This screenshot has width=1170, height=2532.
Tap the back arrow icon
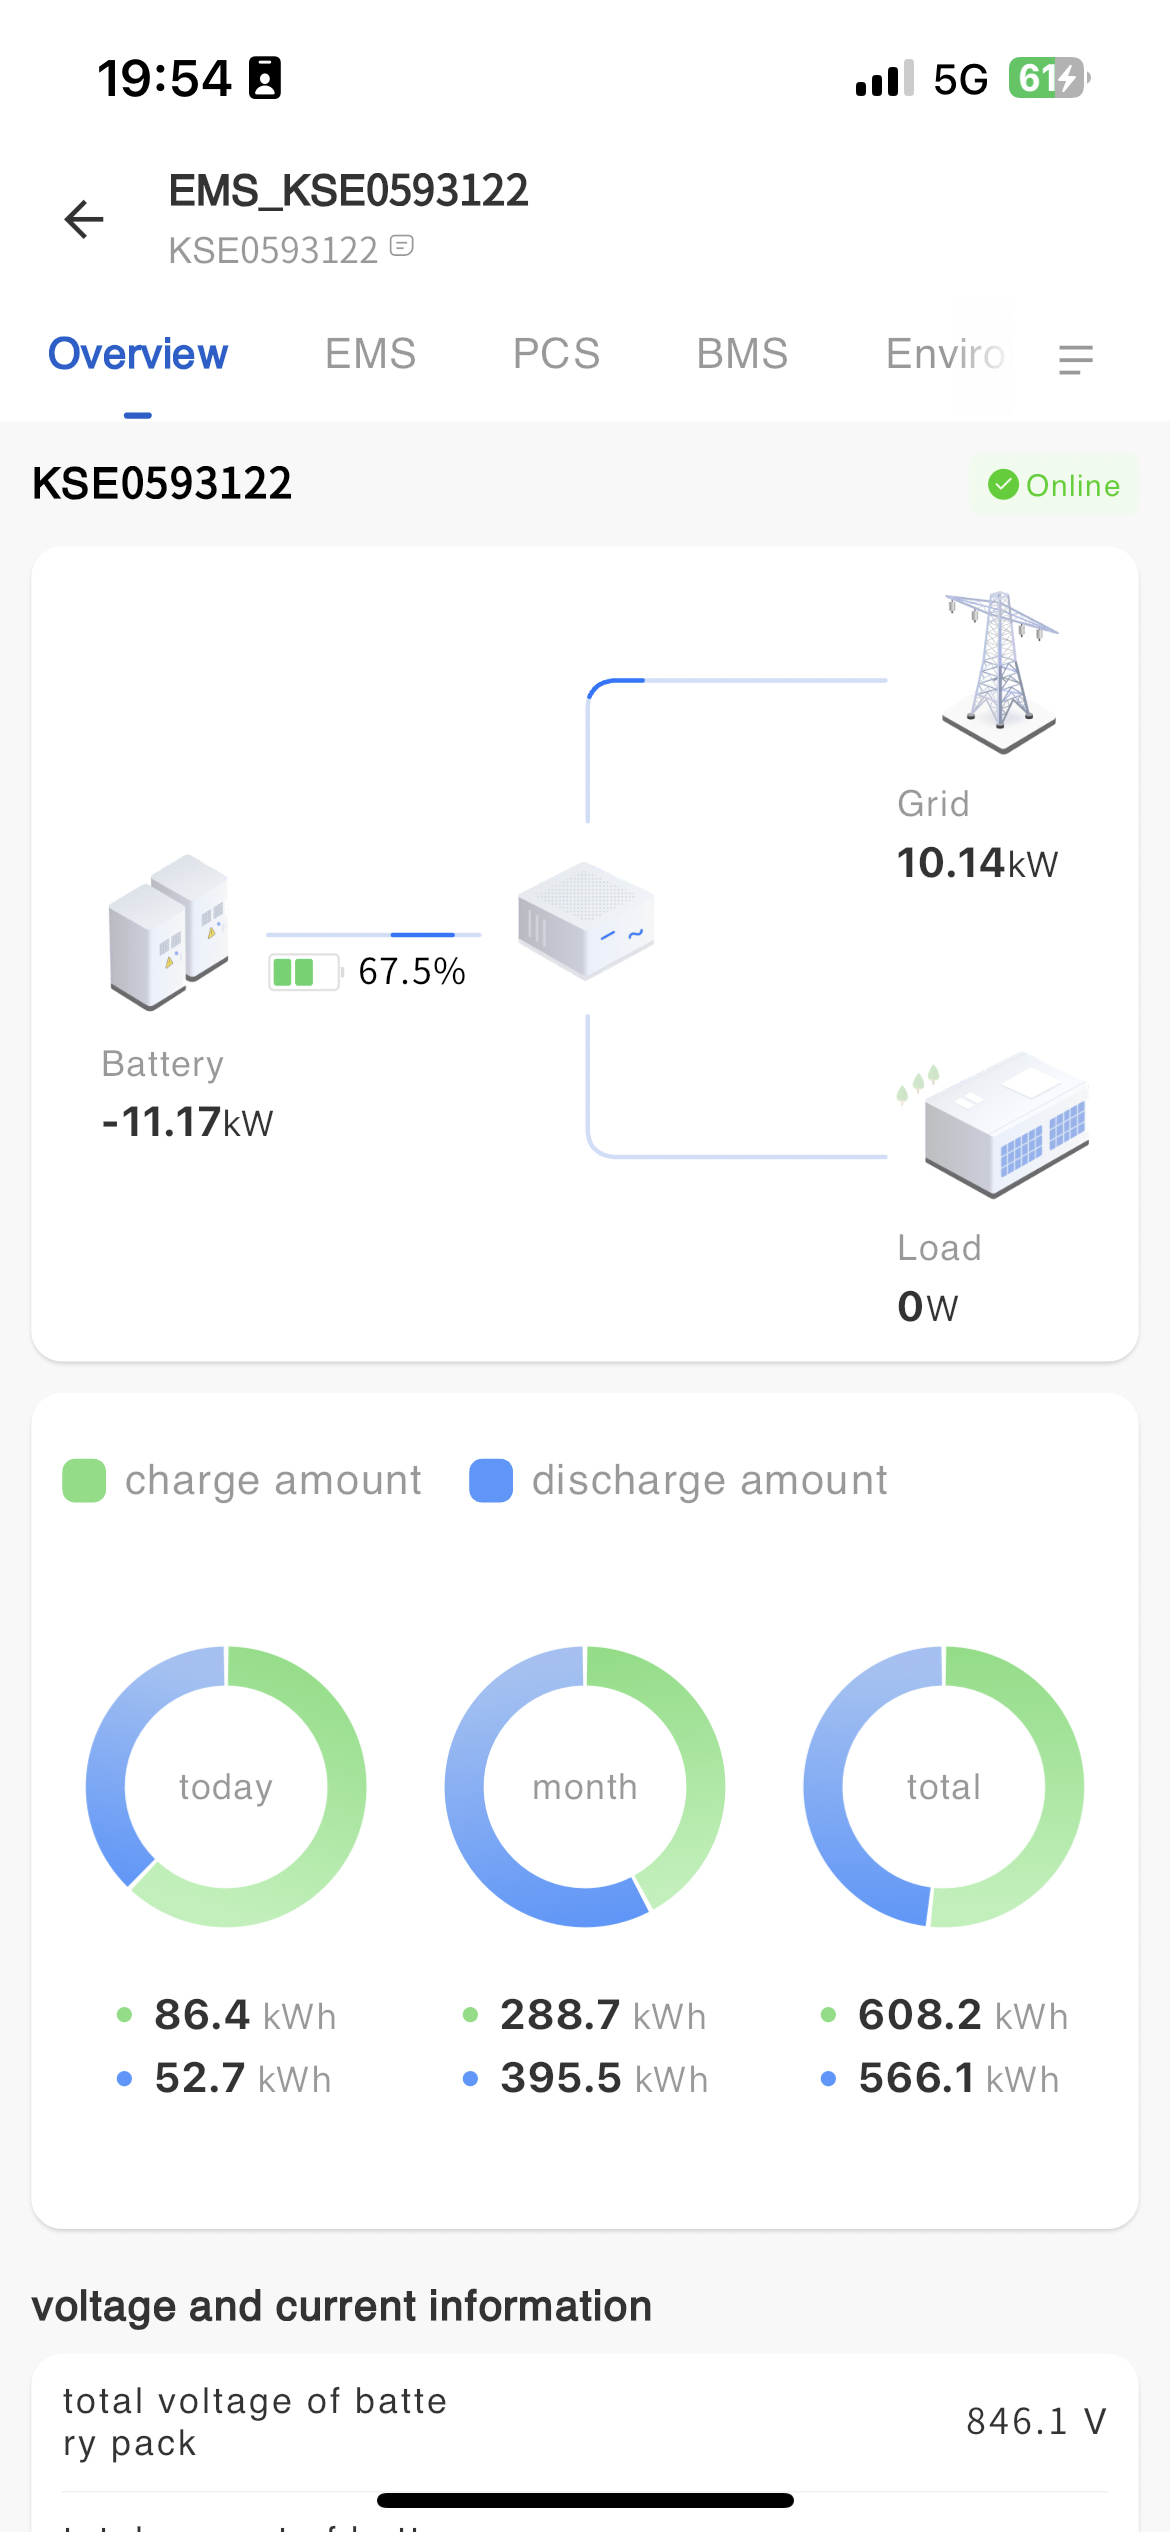(x=84, y=219)
